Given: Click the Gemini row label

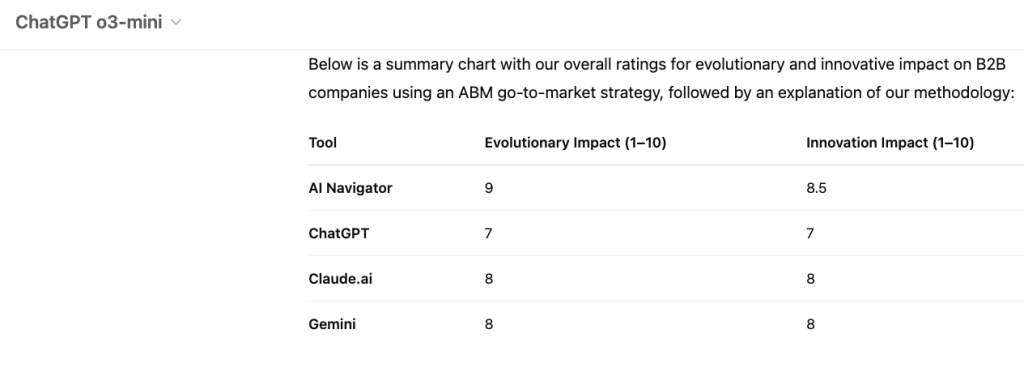Looking at the screenshot, I should coord(332,324).
